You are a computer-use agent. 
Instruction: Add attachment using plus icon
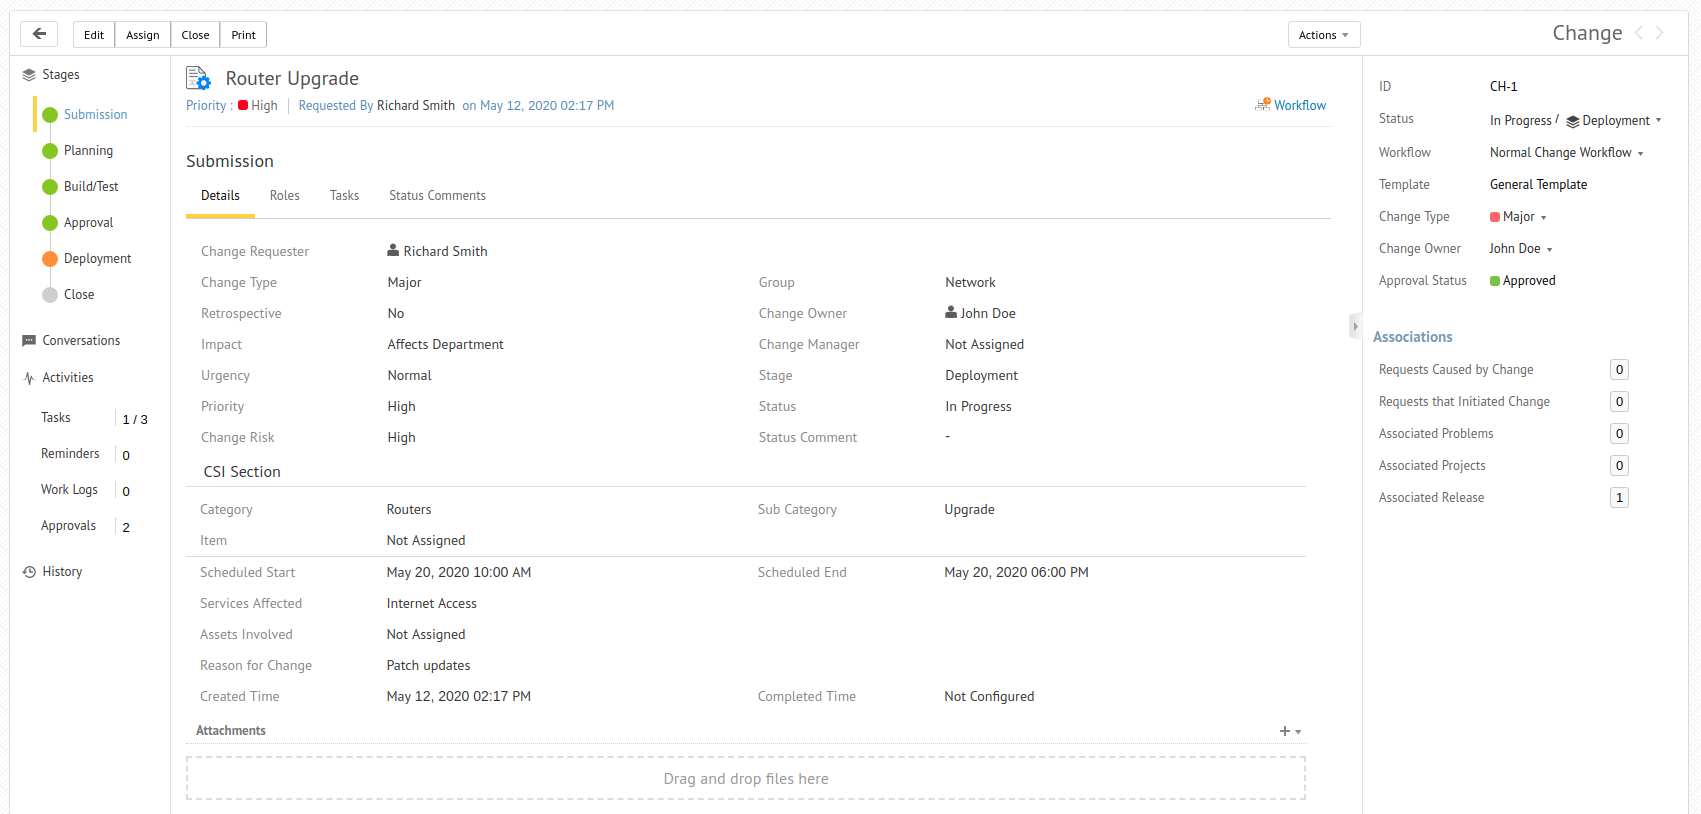coord(1285,731)
